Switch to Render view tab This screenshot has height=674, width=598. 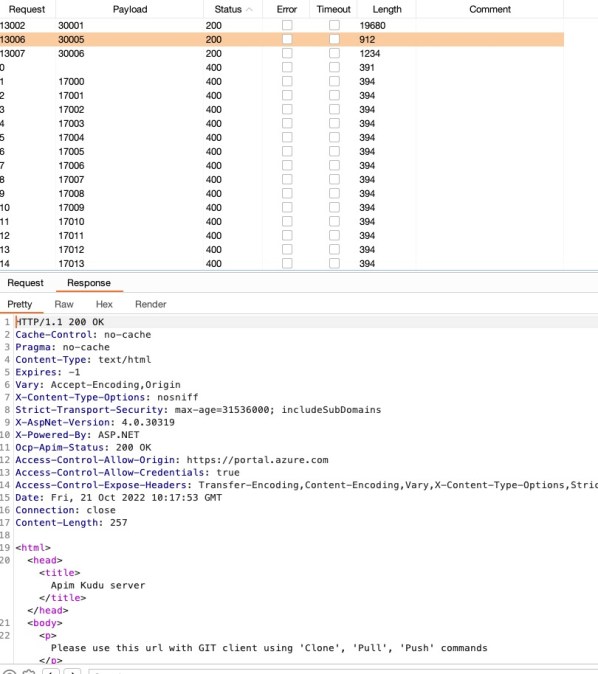150,304
